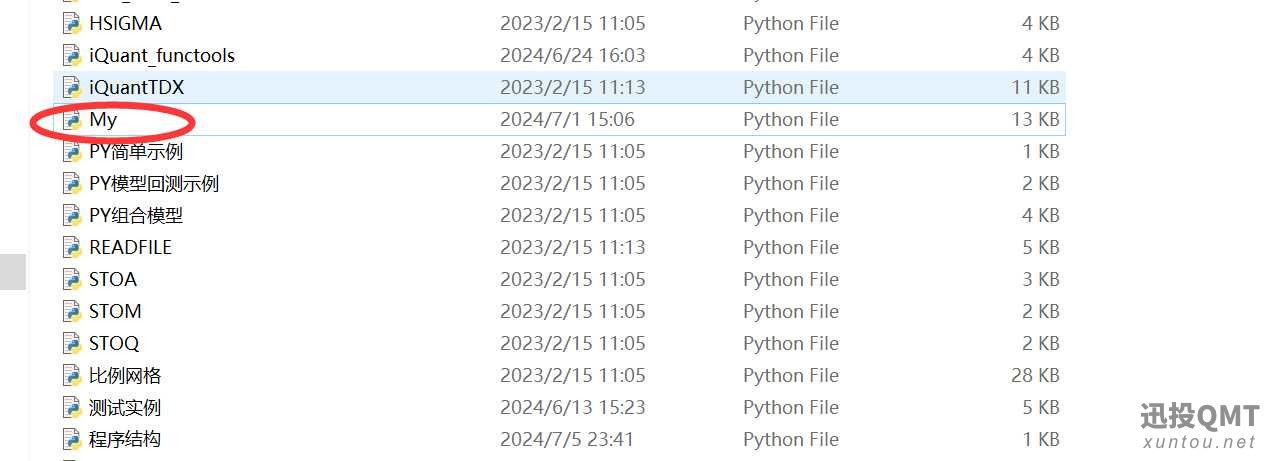
Task: Select the READFILE Python file icon
Action: [71, 247]
